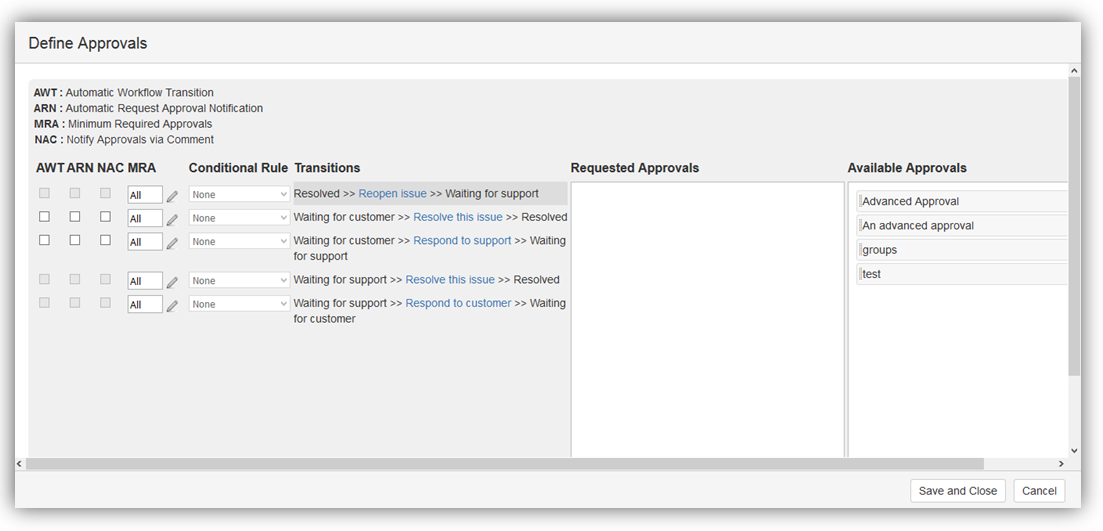Click pencil icon beside Reopen issue row

[172, 196]
